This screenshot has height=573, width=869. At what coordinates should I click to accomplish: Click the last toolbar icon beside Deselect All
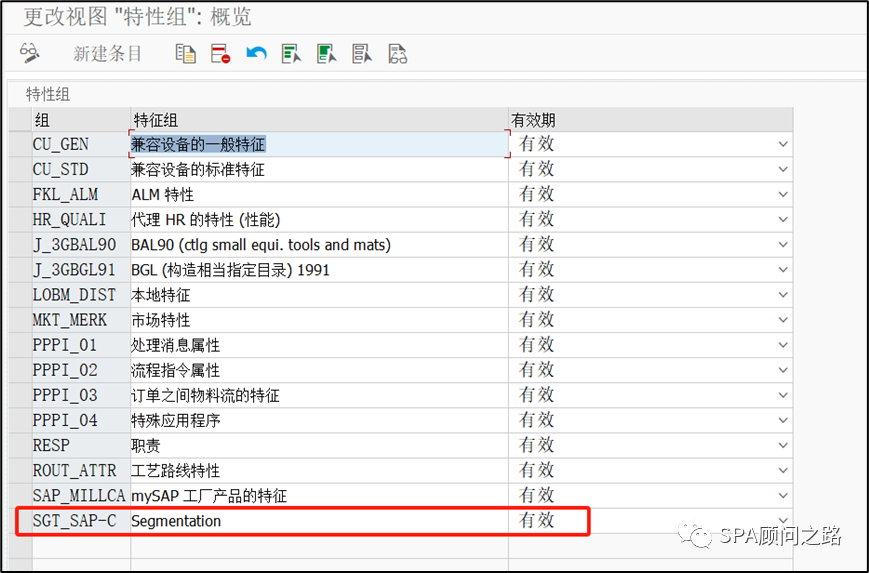[x=397, y=54]
